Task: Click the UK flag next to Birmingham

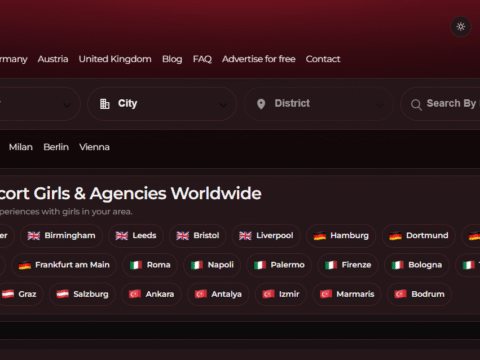Action: pos(34,236)
